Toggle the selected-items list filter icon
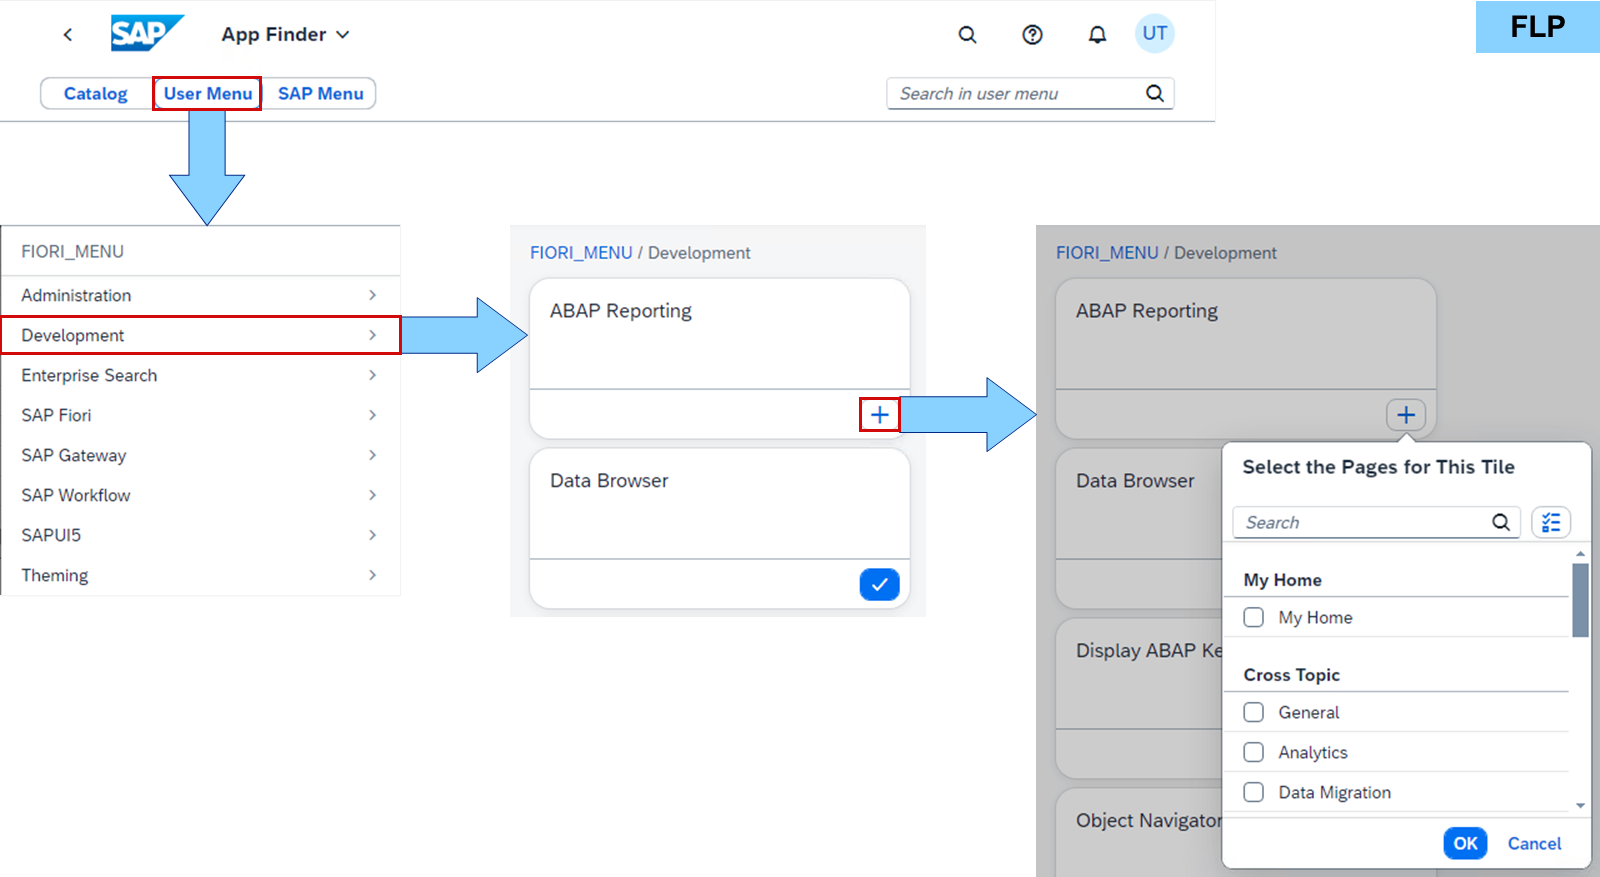This screenshot has width=1600, height=877. click(1551, 522)
